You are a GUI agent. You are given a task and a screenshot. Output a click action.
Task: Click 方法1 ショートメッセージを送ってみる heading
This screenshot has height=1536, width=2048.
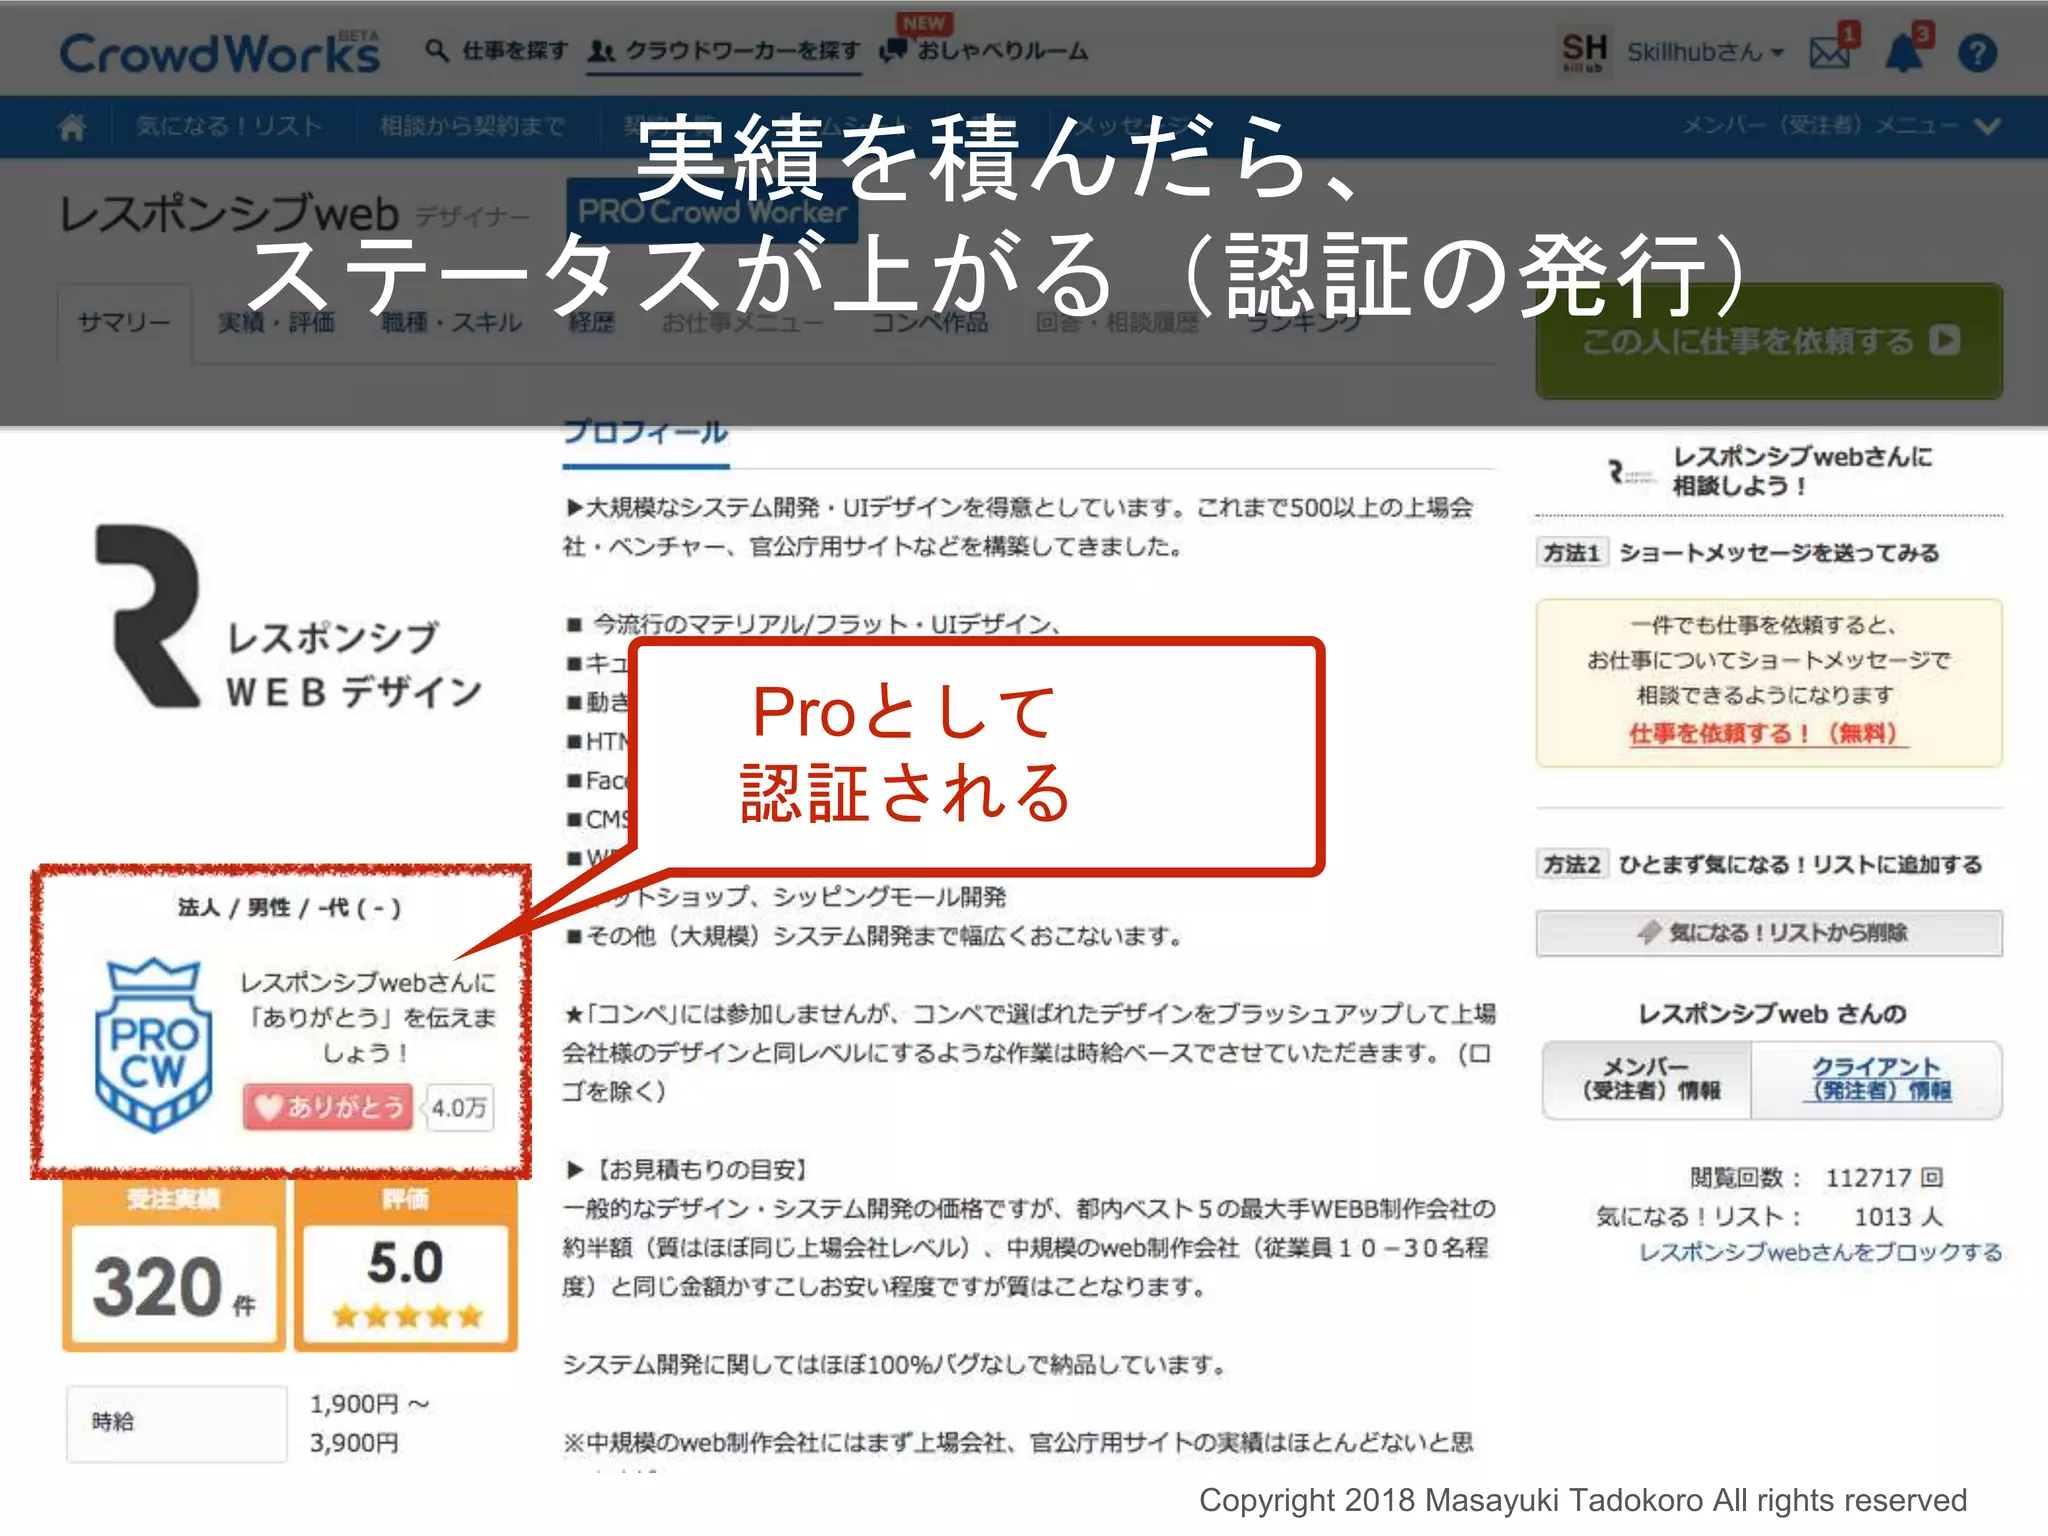coord(1738,552)
